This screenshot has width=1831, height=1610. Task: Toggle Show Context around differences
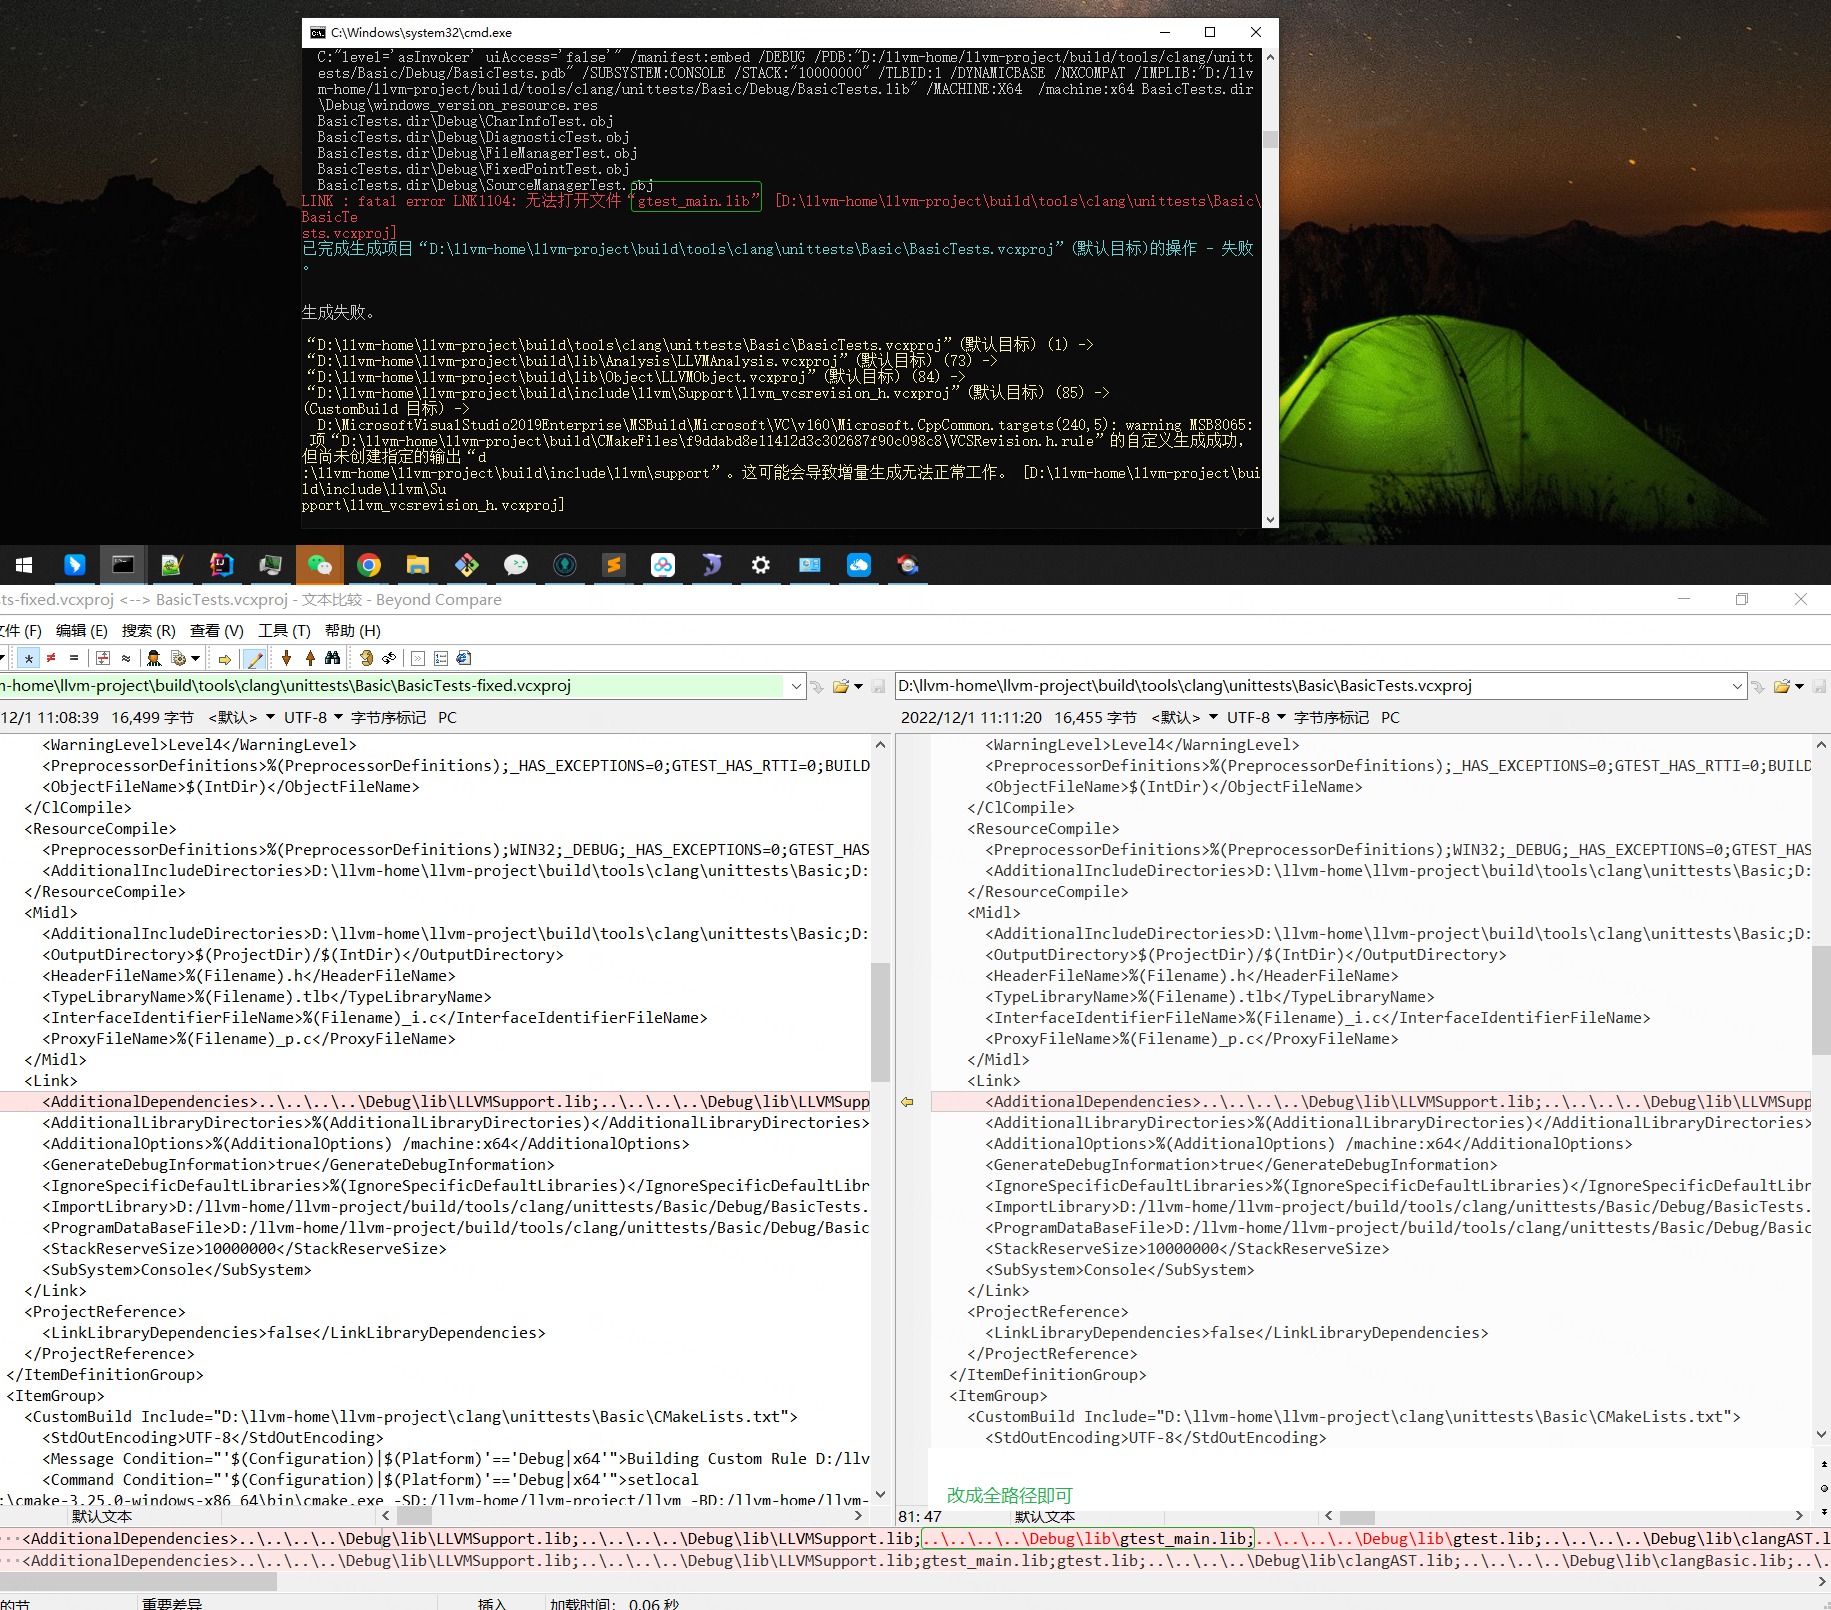pos(103,658)
